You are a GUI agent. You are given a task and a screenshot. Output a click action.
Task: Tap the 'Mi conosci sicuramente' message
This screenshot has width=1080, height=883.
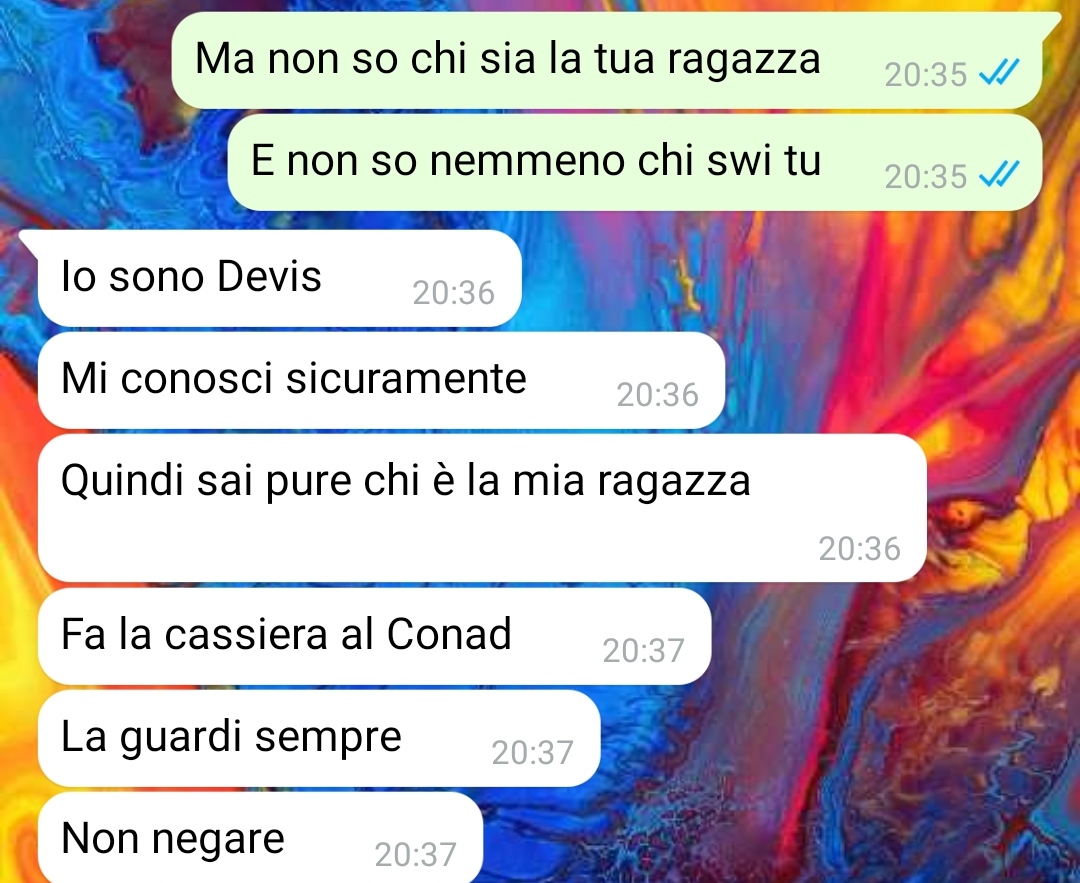coord(381,380)
